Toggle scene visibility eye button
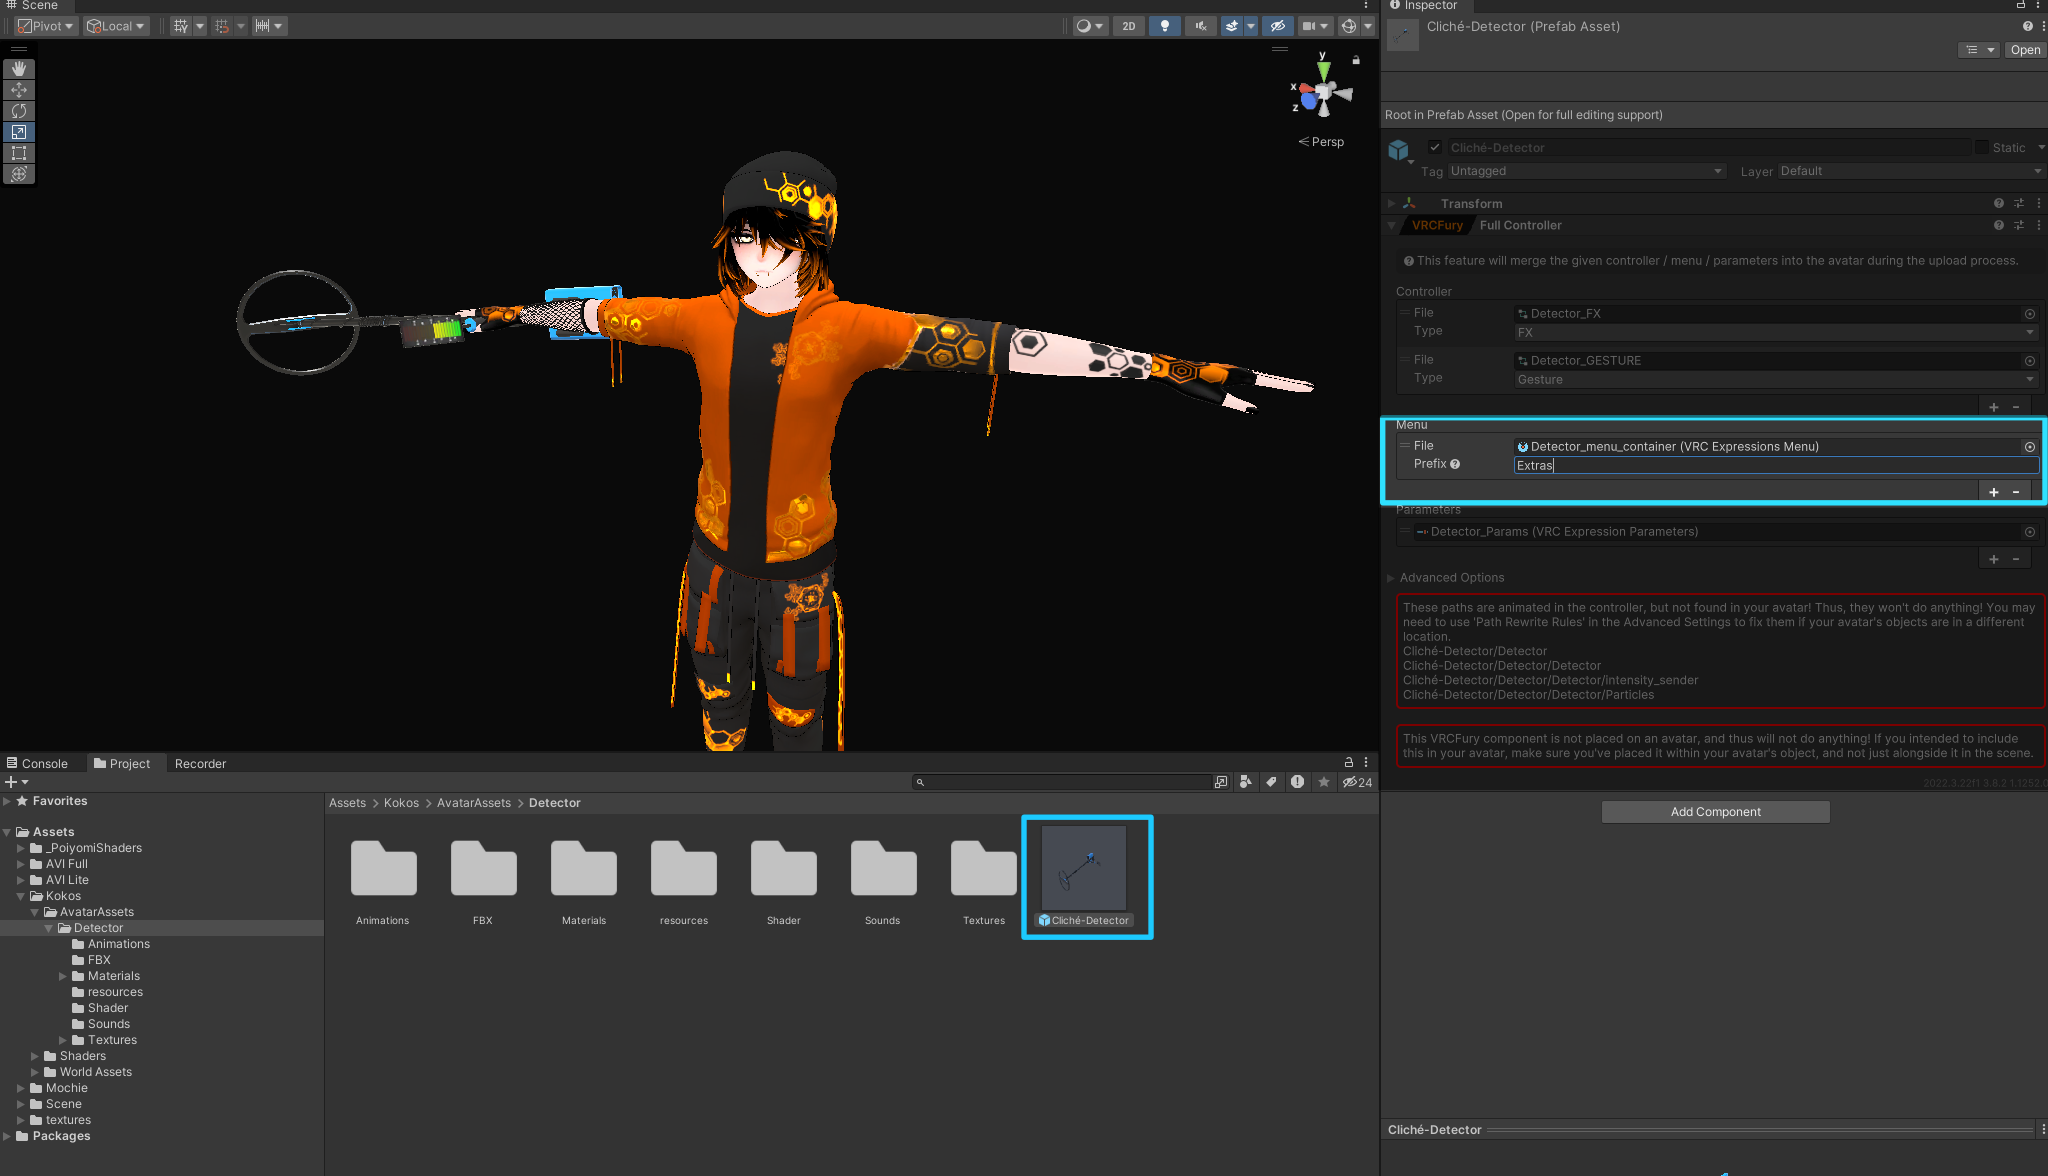2048x1176 pixels. 1277,26
